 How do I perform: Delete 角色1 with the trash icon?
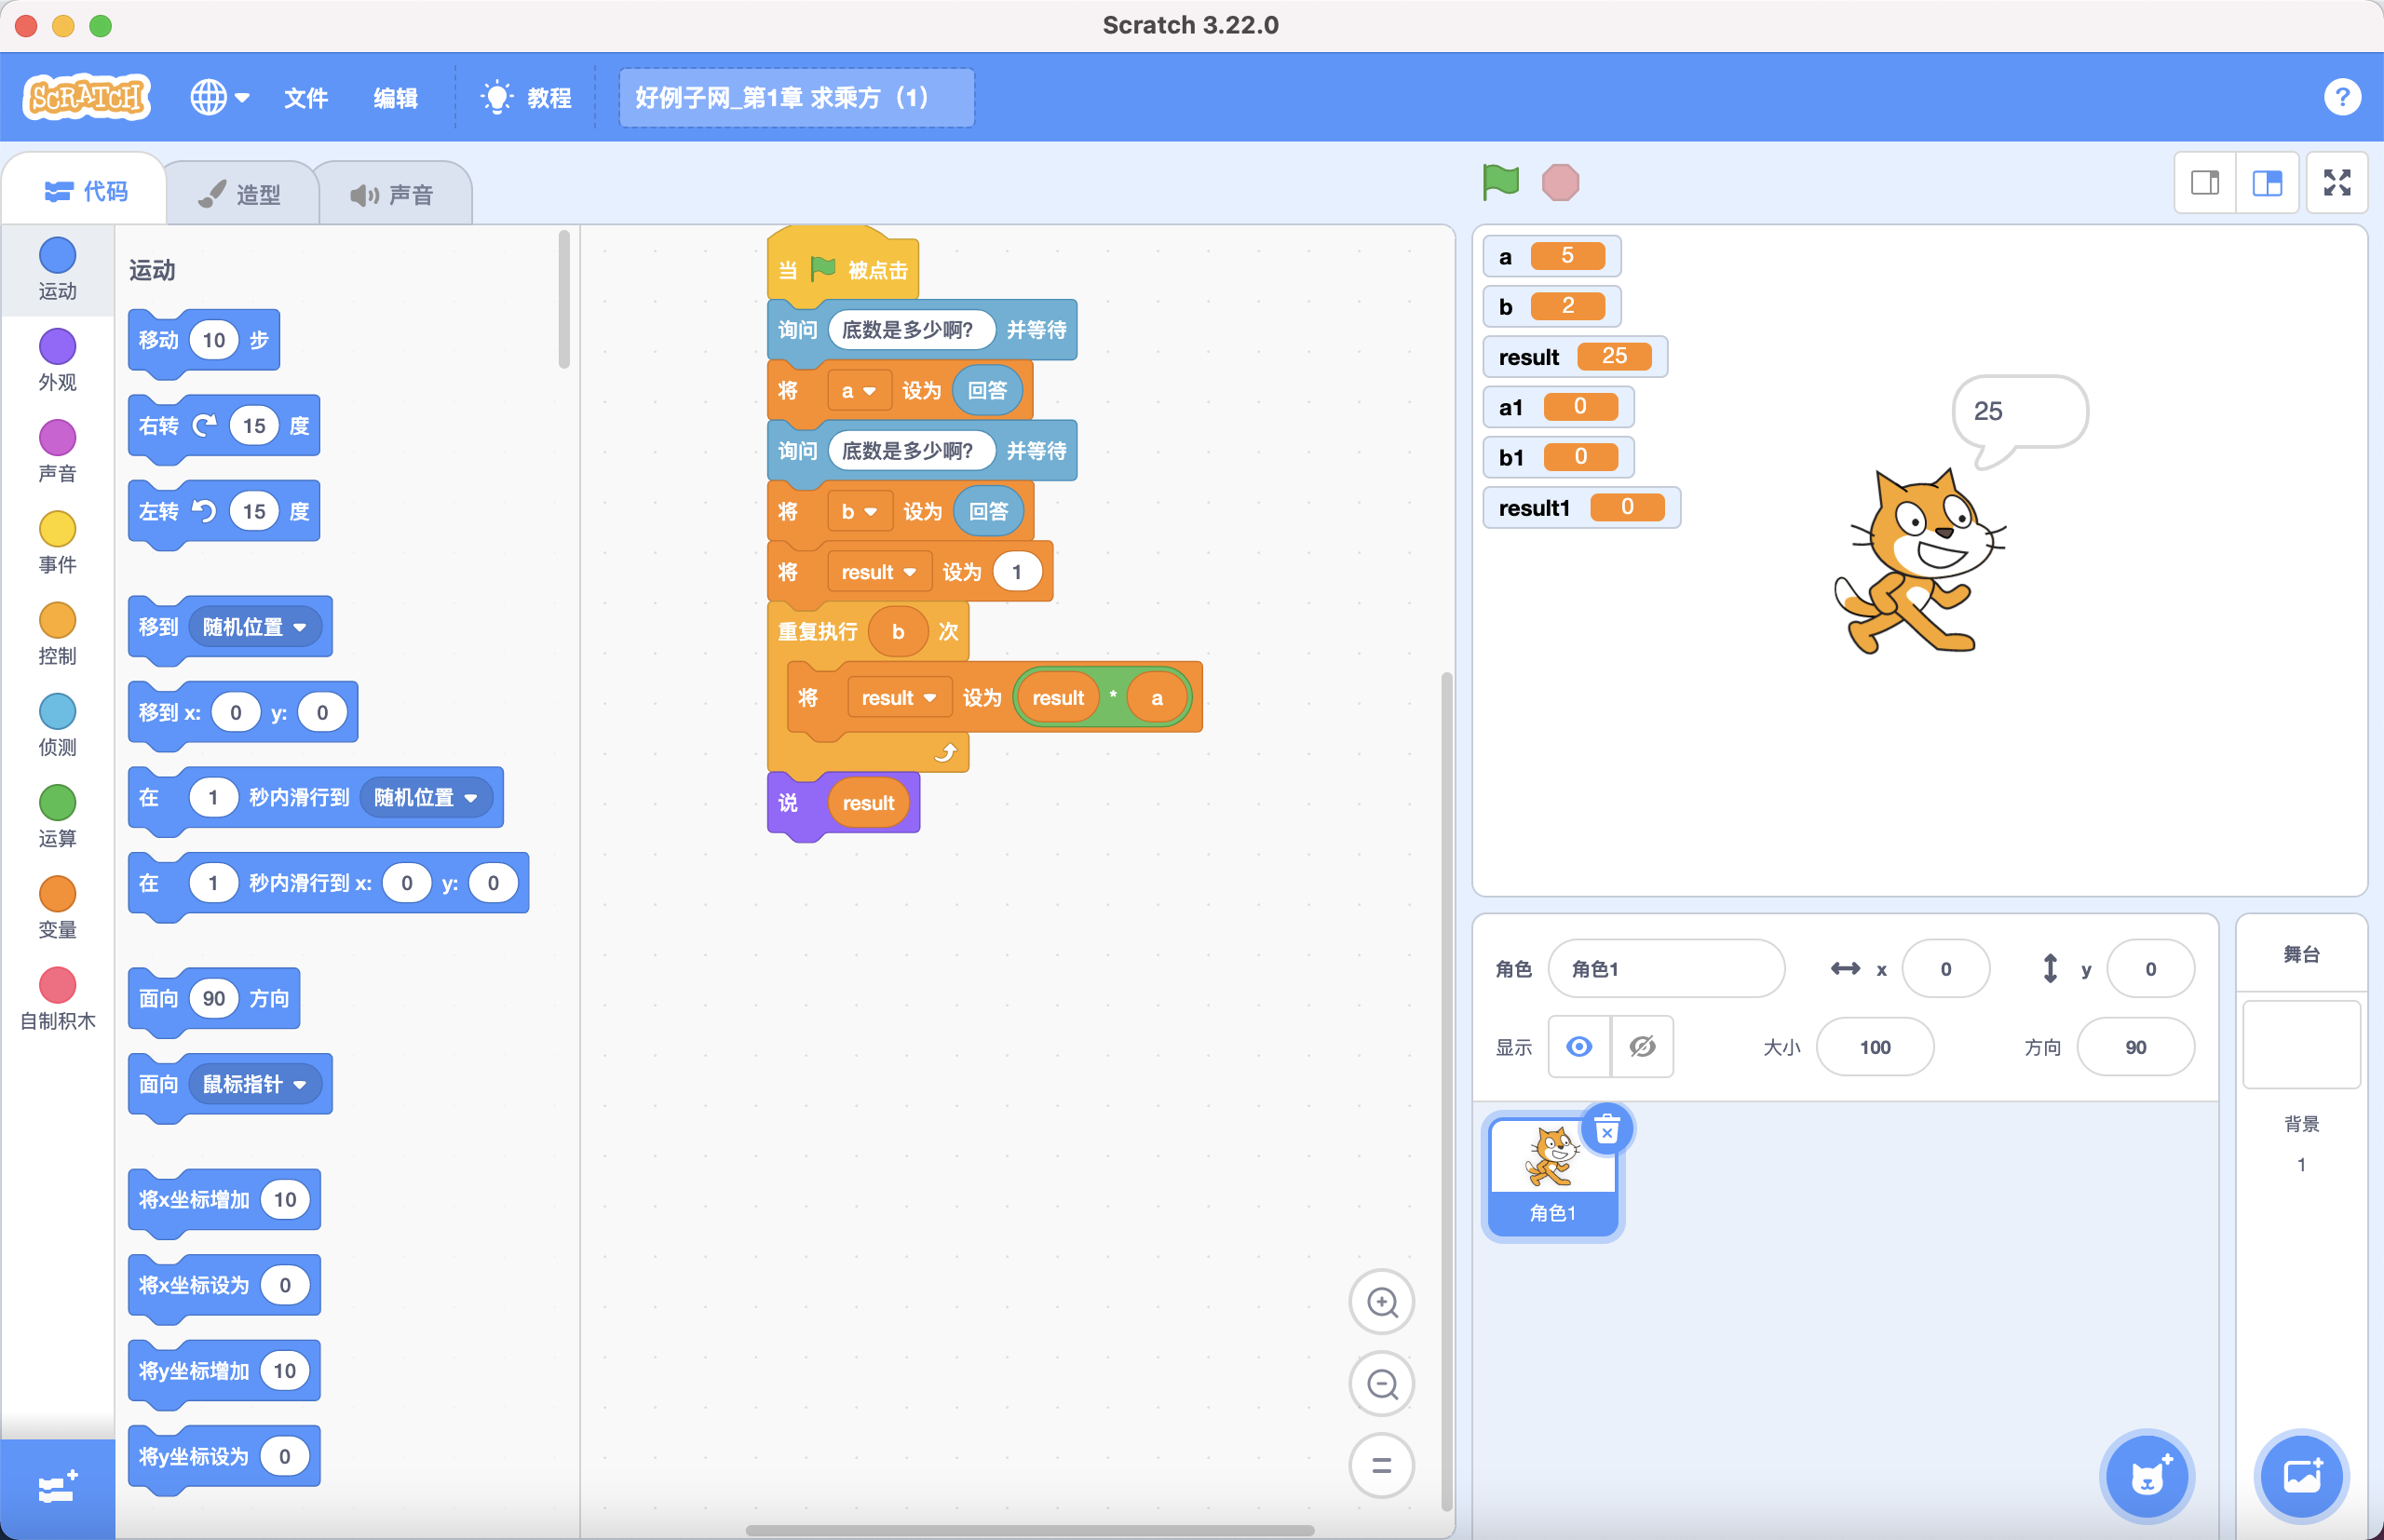[x=1606, y=1130]
